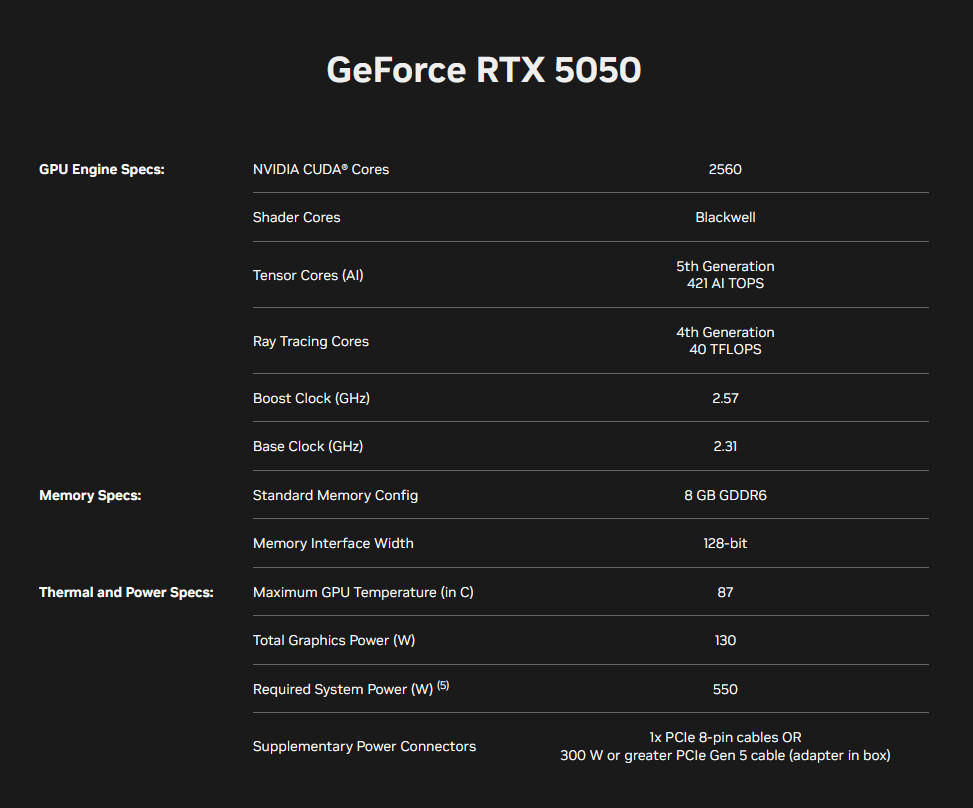
Task: Click the Blackwell shader value
Action: click(725, 217)
